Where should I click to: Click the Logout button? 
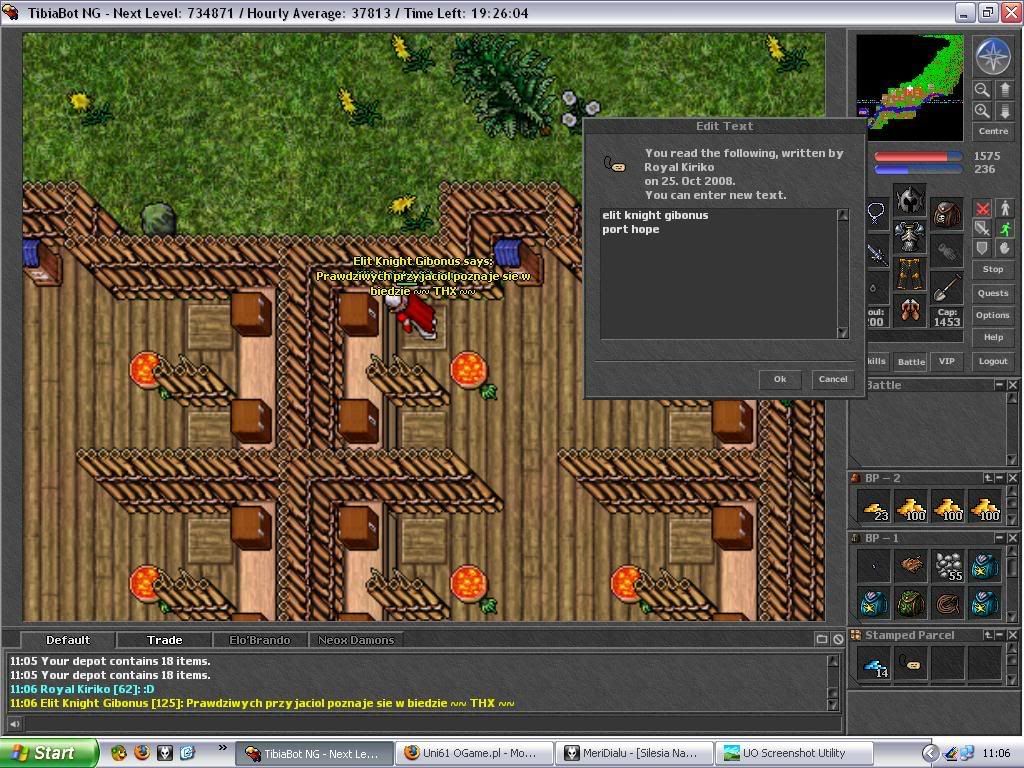[x=993, y=361]
